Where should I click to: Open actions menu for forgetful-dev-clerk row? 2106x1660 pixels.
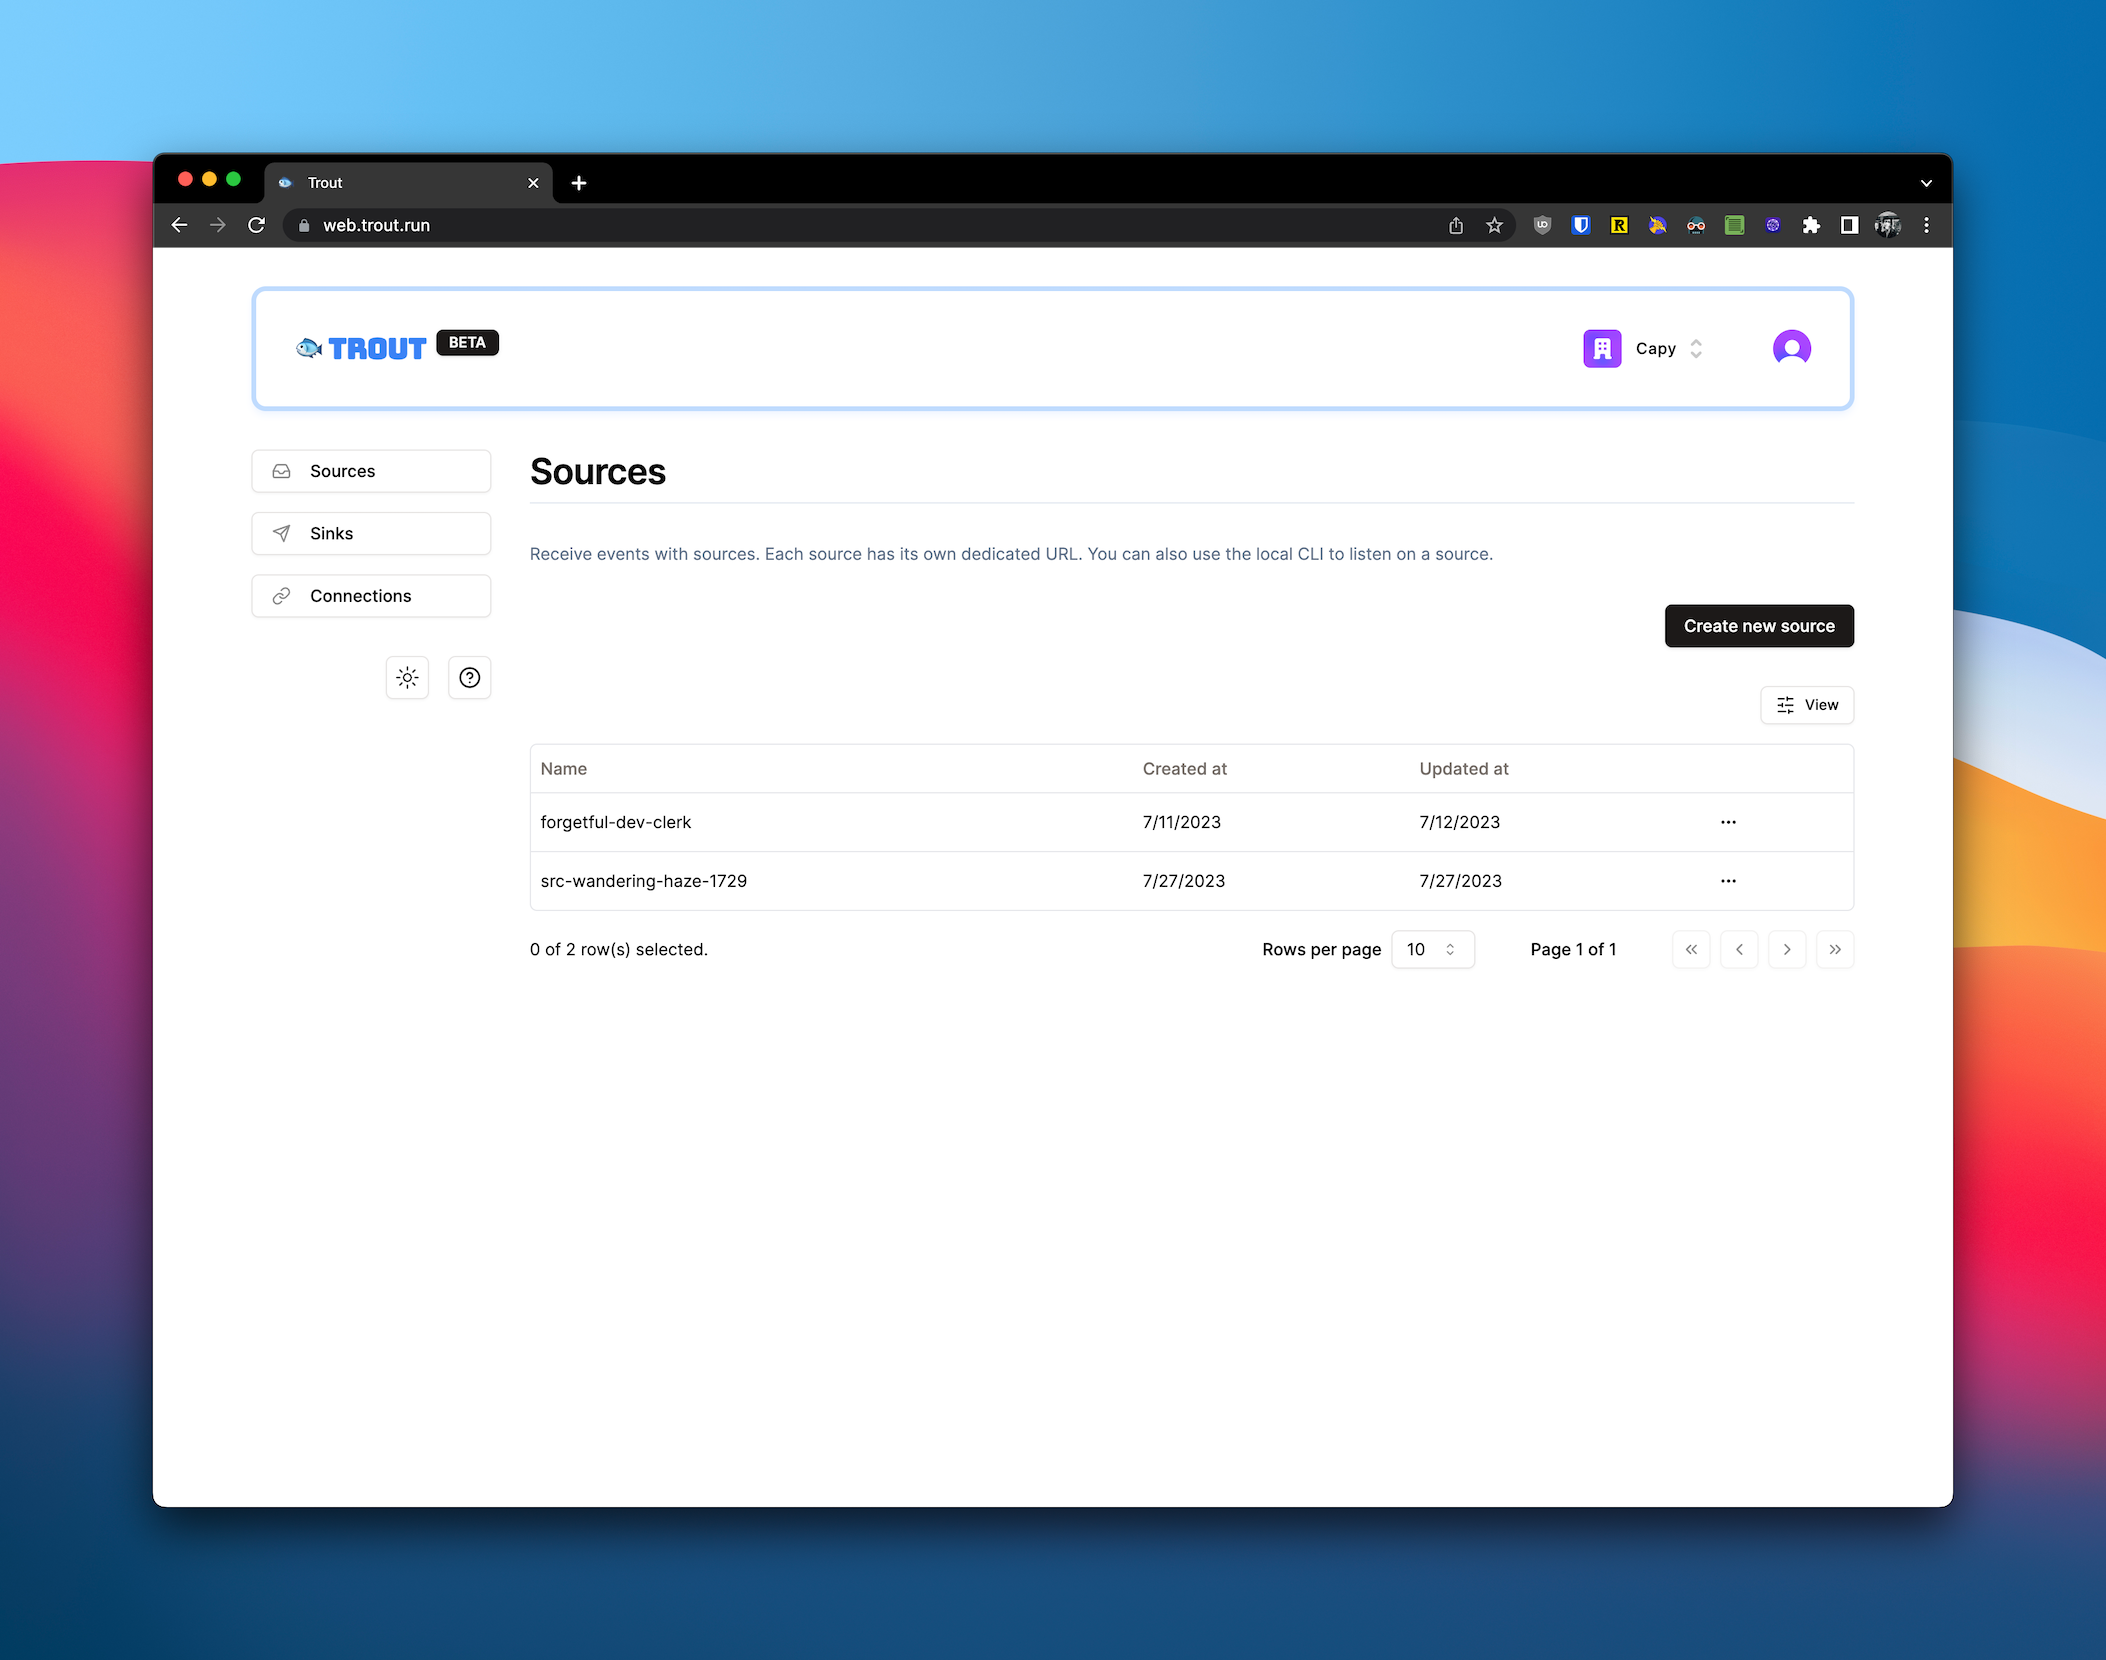pyautogui.click(x=1728, y=822)
